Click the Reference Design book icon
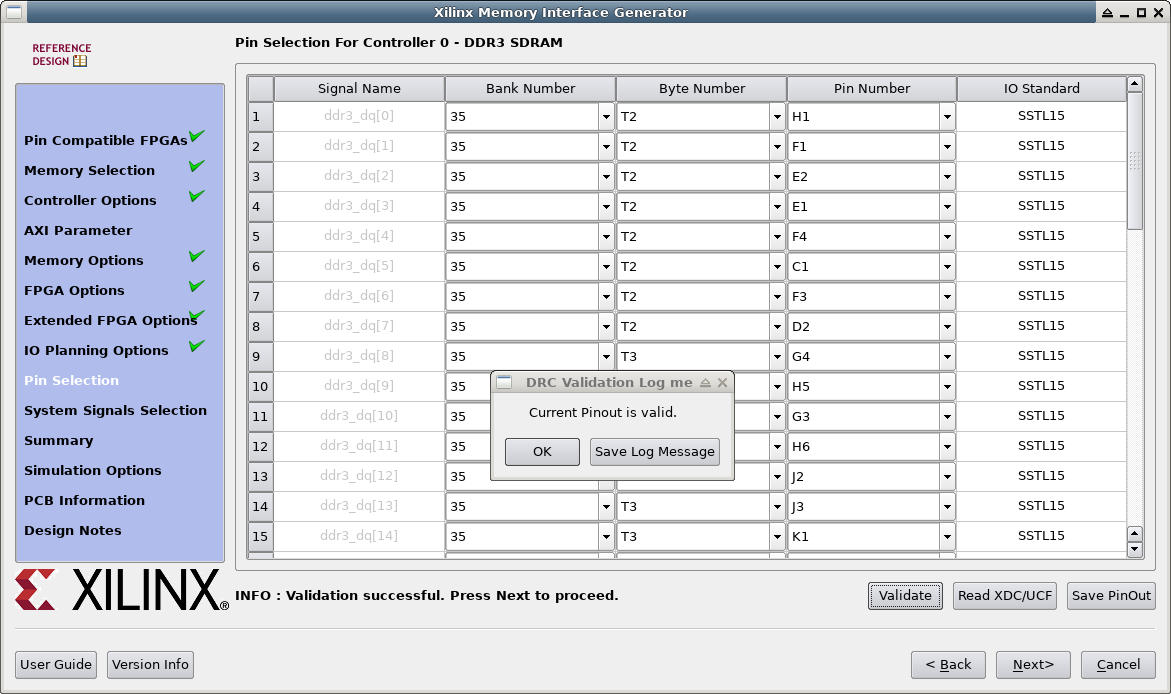Viewport: 1171px width, 694px height. [x=80, y=61]
